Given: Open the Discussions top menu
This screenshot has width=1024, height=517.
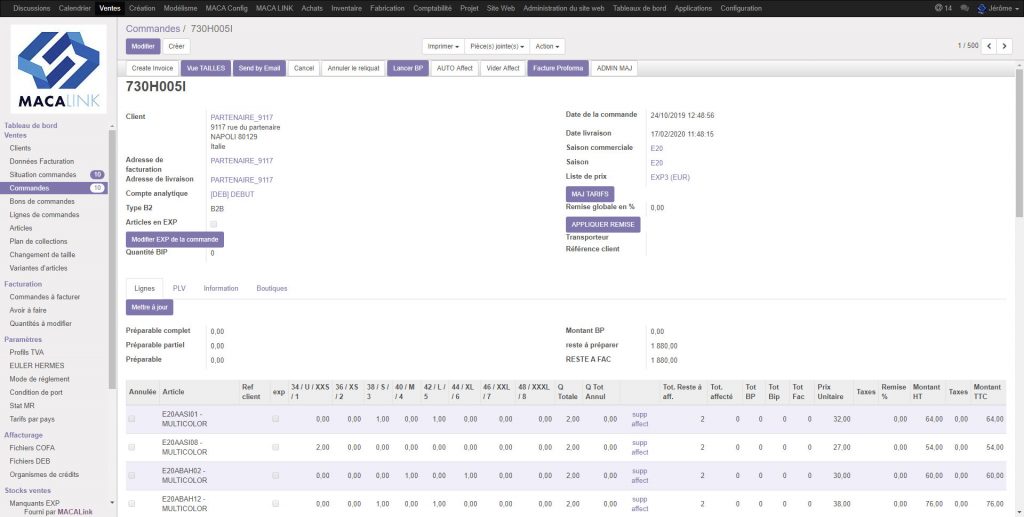Looking at the screenshot, I should pos(31,8).
